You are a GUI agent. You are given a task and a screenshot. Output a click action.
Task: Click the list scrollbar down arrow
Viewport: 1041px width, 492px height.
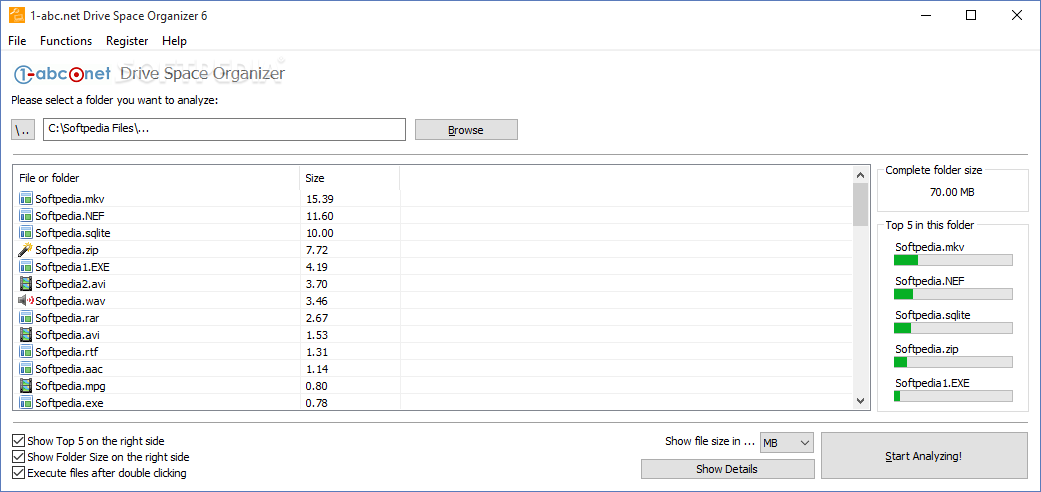[x=860, y=401]
